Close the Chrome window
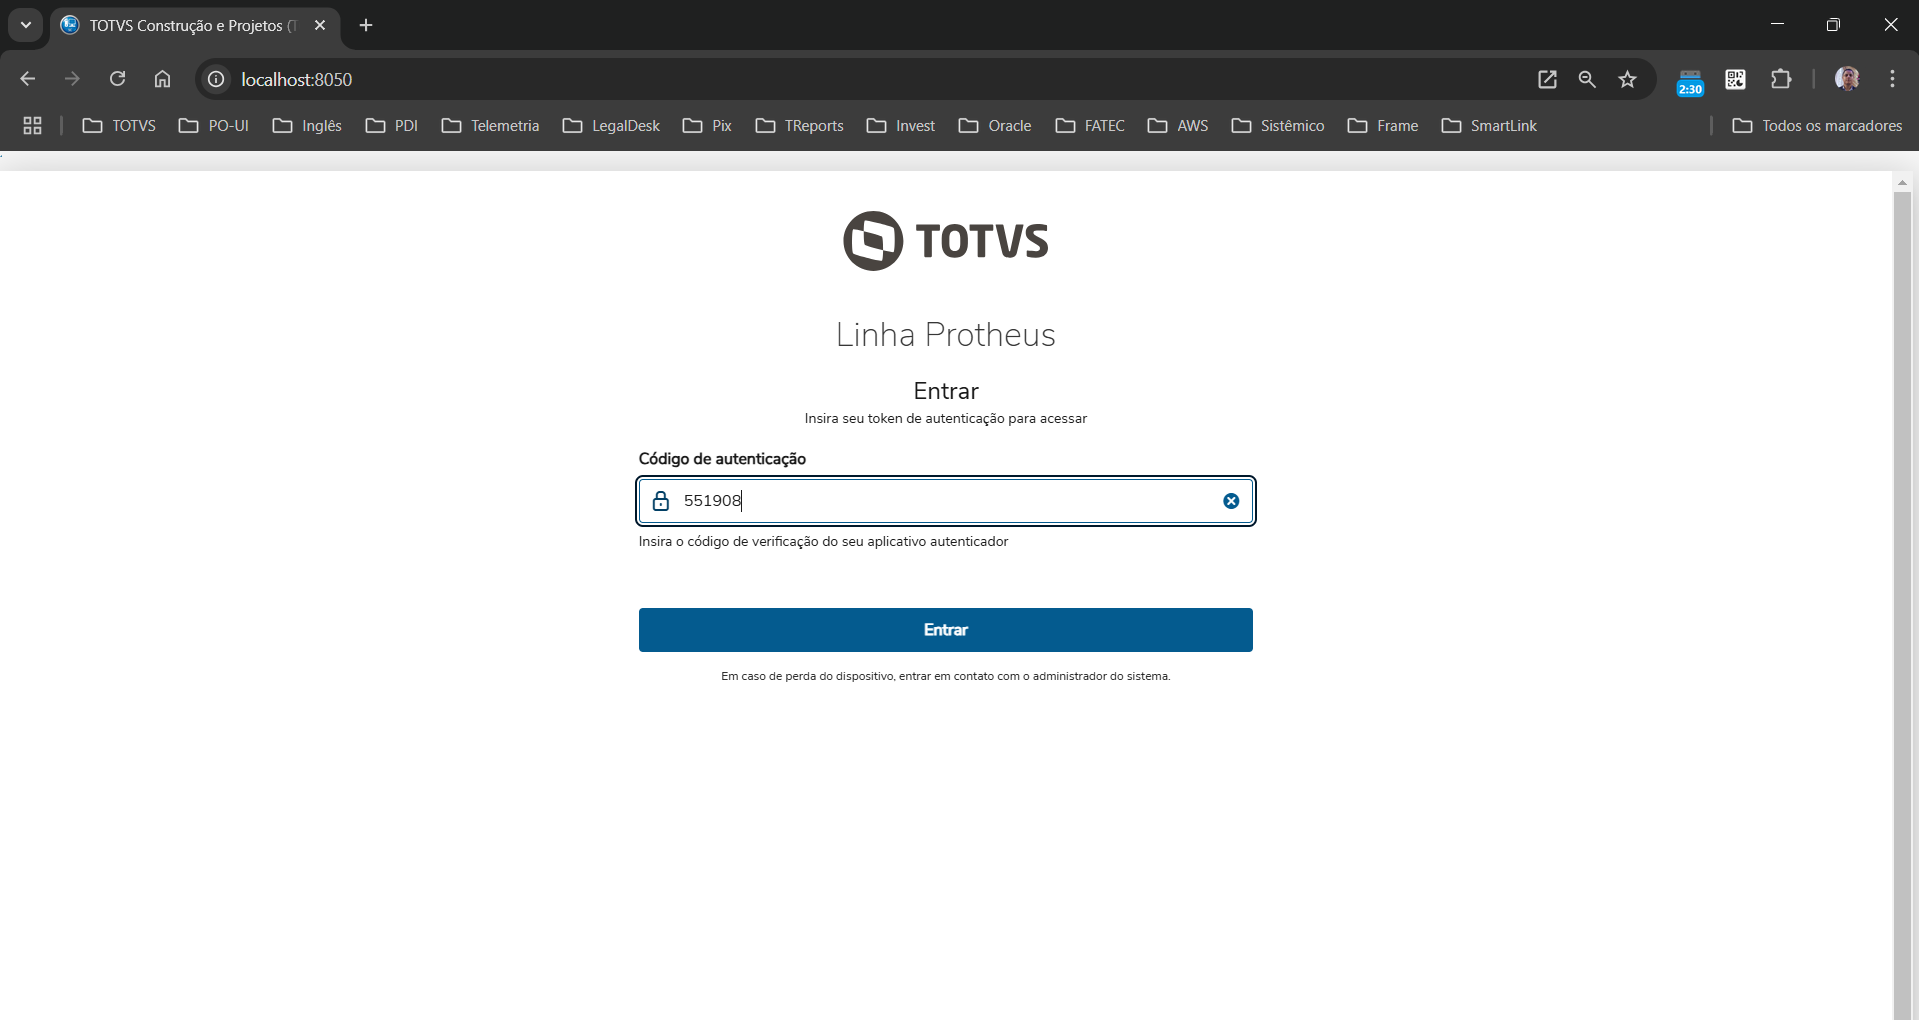Viewport: 1919px width, 1020px height. click(1890, 25)
